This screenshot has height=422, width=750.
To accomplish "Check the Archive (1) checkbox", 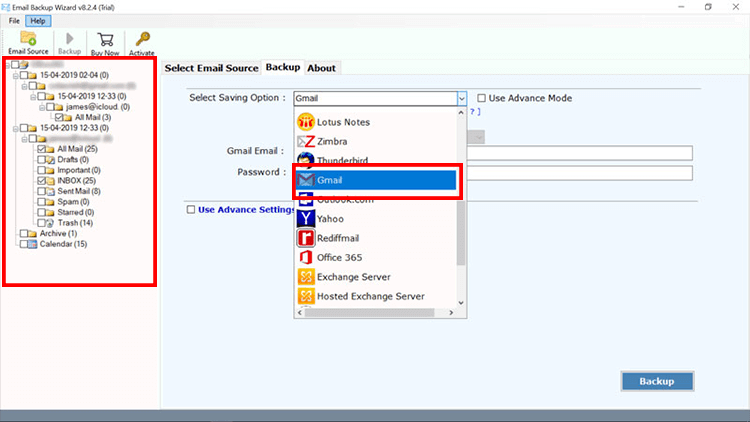I will pos(24,233).
